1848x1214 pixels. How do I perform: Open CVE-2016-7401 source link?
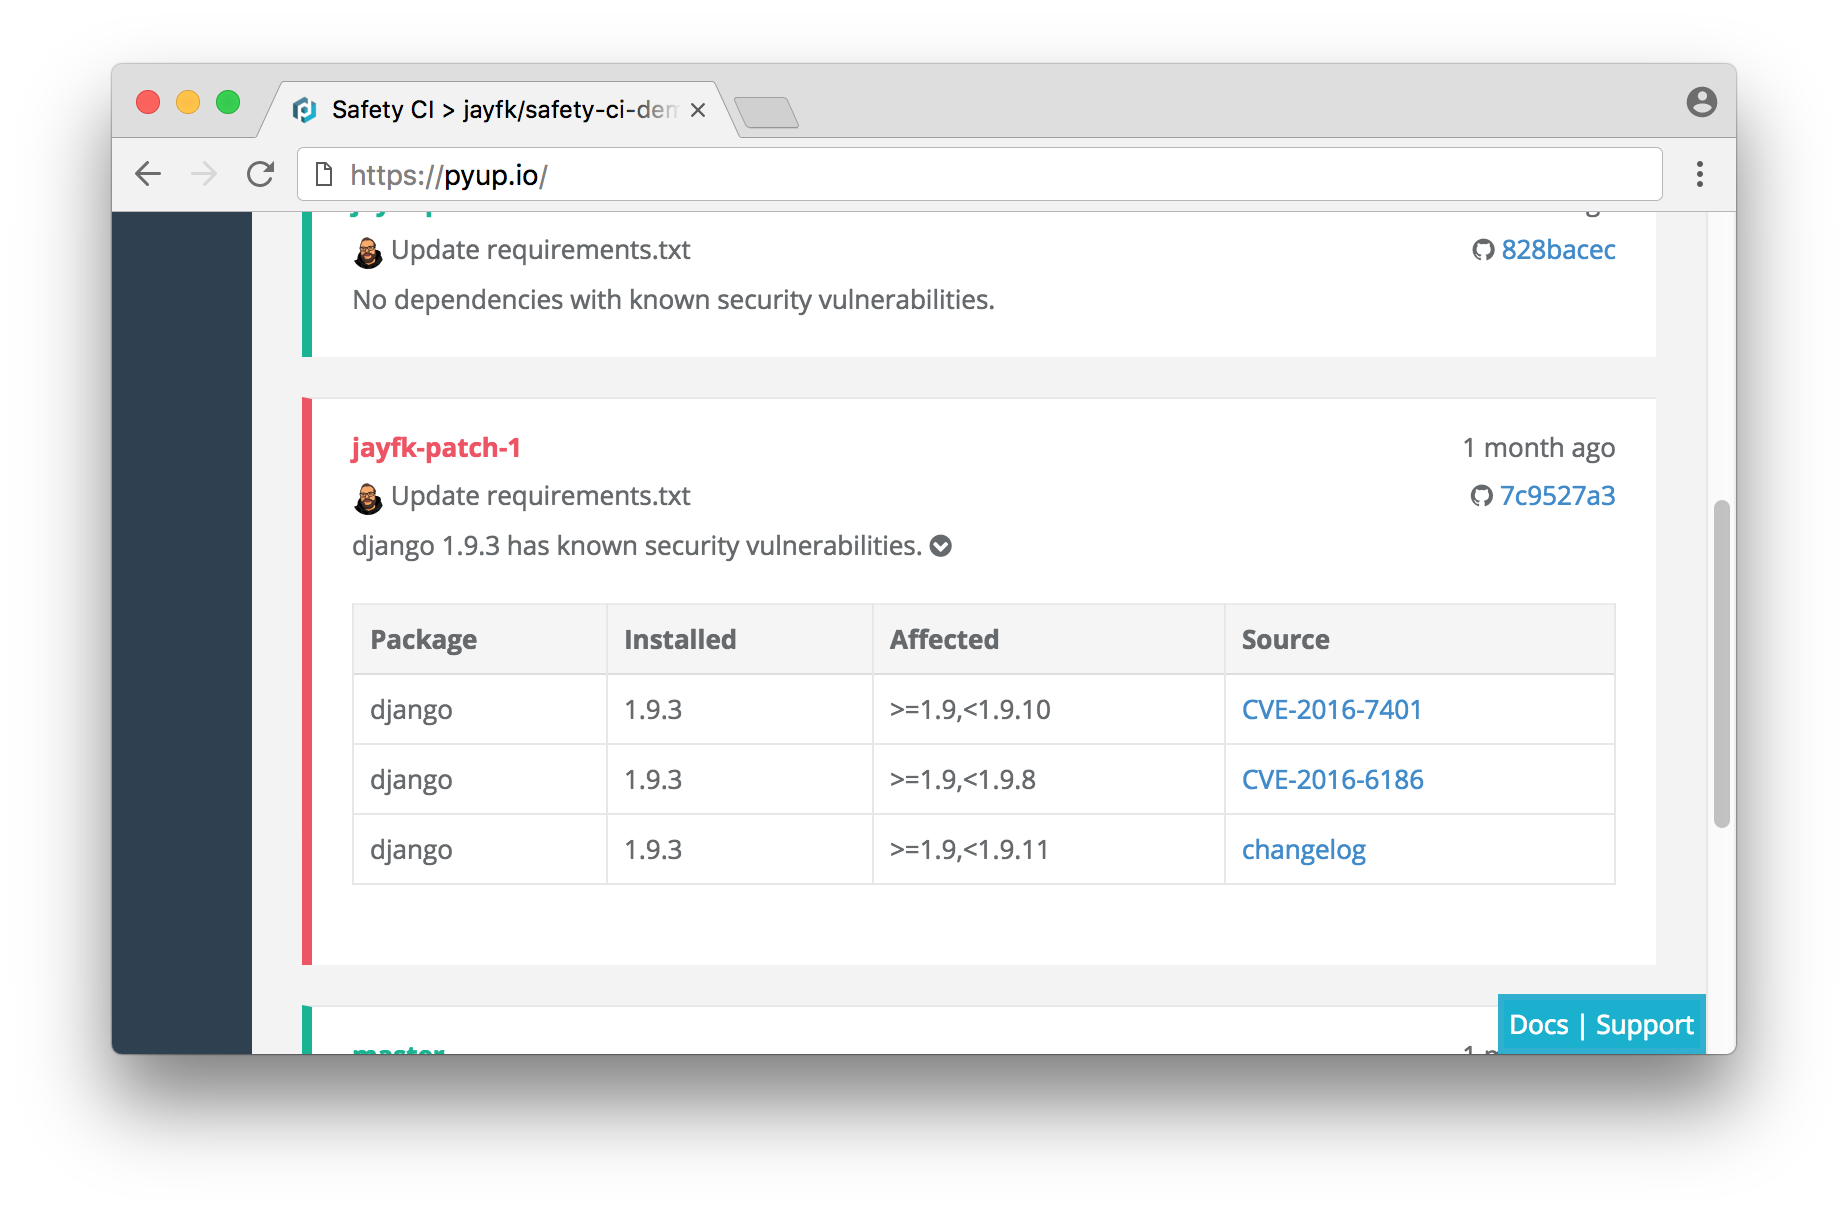tap(1332, 710)
